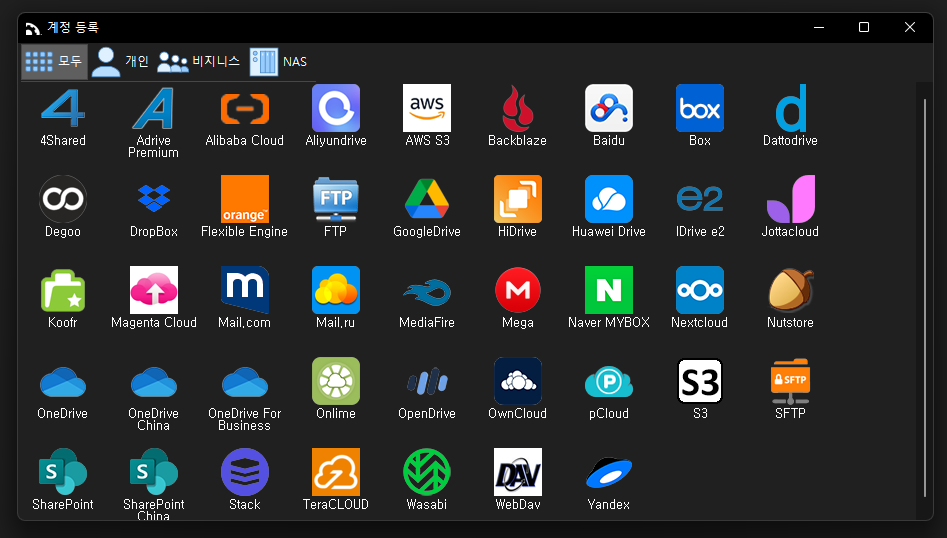The width and height of the screenshot is (947, 538).
Task: Minimize the 계정 등록 window
Action: [x=819, y=27]
